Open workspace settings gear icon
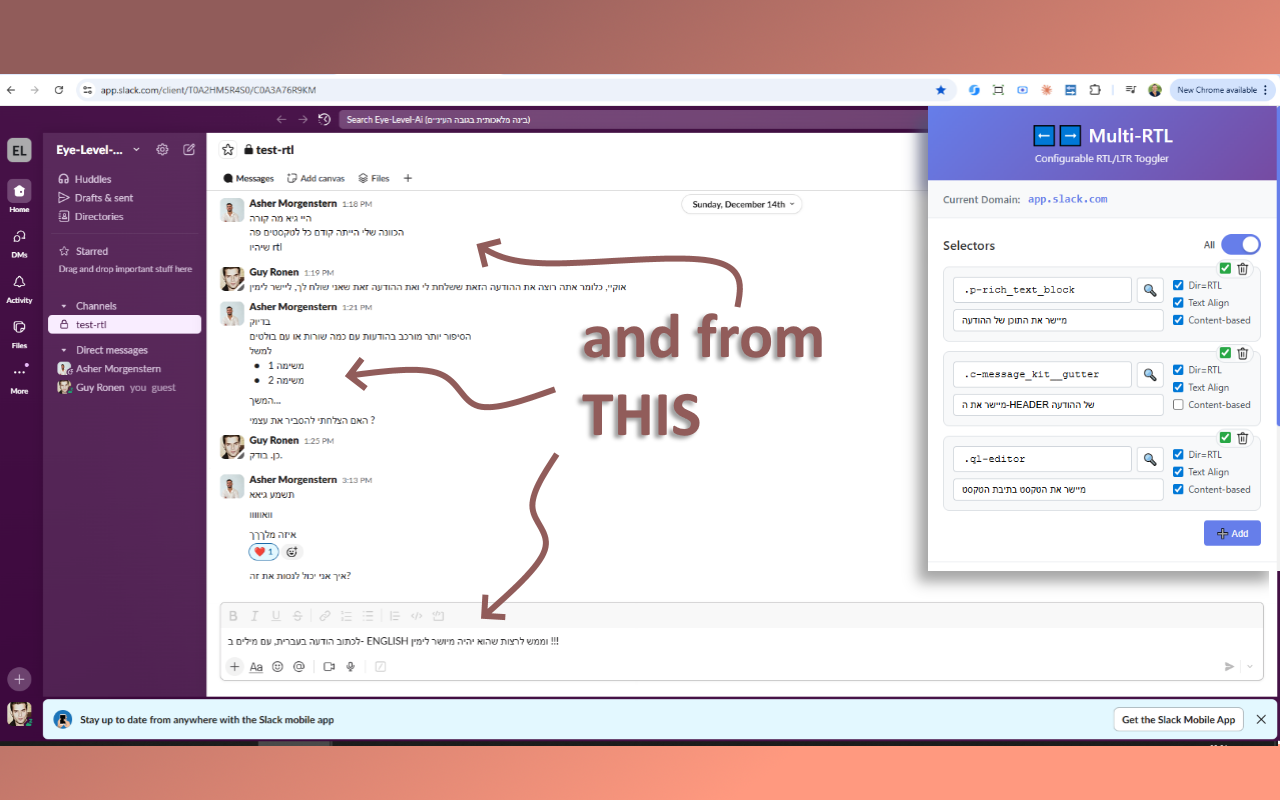 coord(162,150)
